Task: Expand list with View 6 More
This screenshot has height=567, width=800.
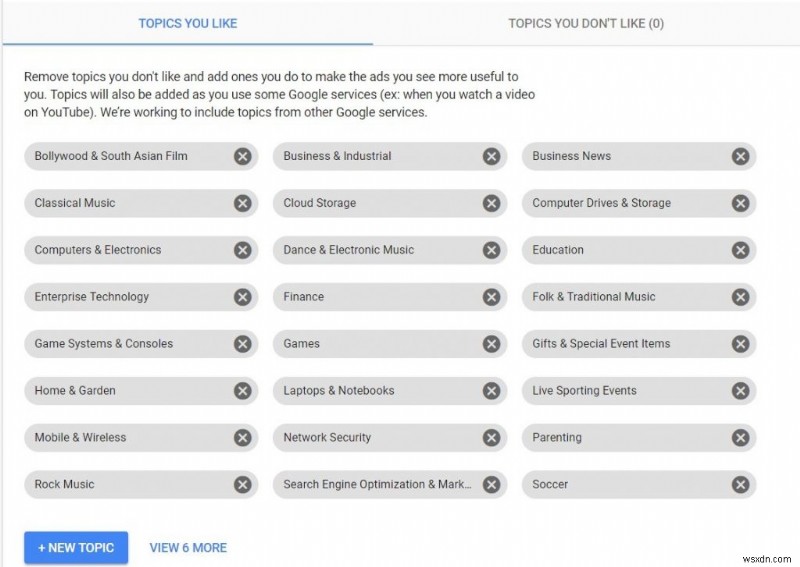Action: click(188, 547)
